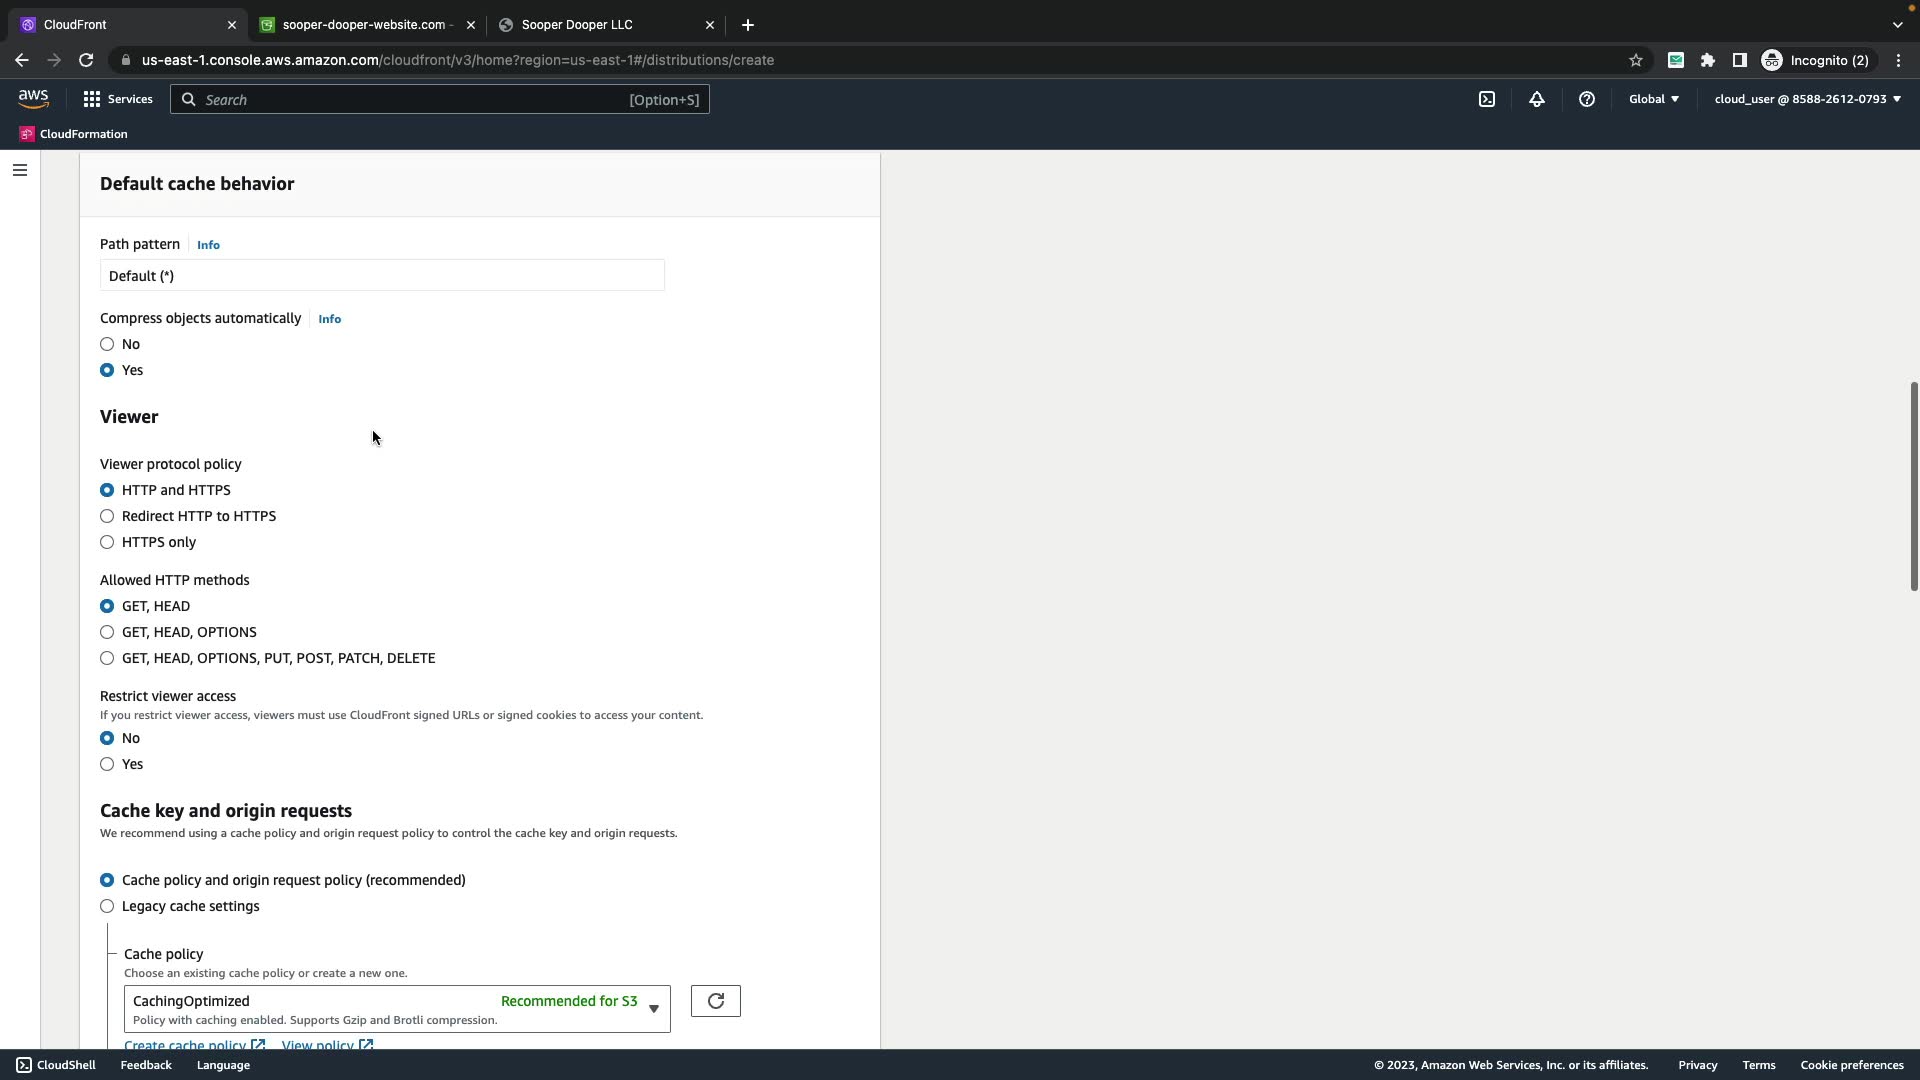Expand the cloud_user account menu
Screen dimensions: 1920x1080
tap(1807, 99)
